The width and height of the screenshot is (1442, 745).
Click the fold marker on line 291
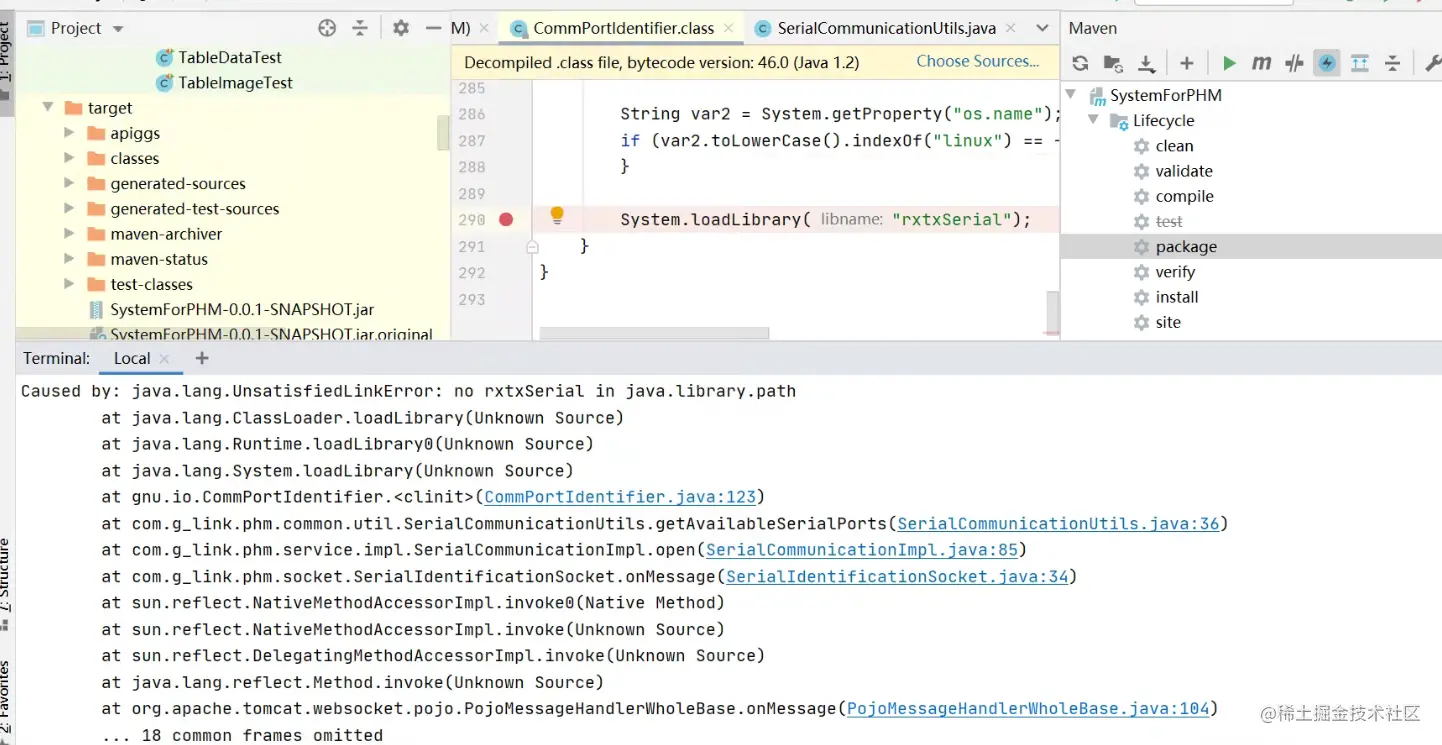coord(532,246)
